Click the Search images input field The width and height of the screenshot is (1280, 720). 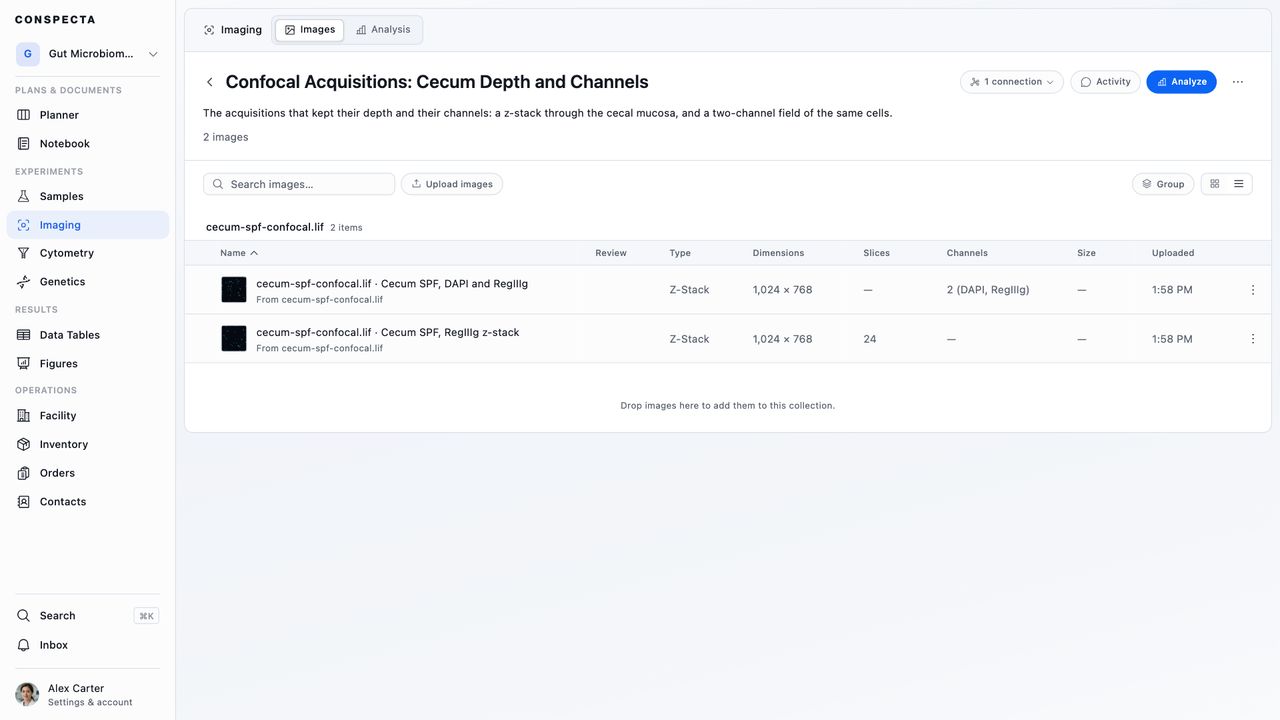[x=299, y=184]
